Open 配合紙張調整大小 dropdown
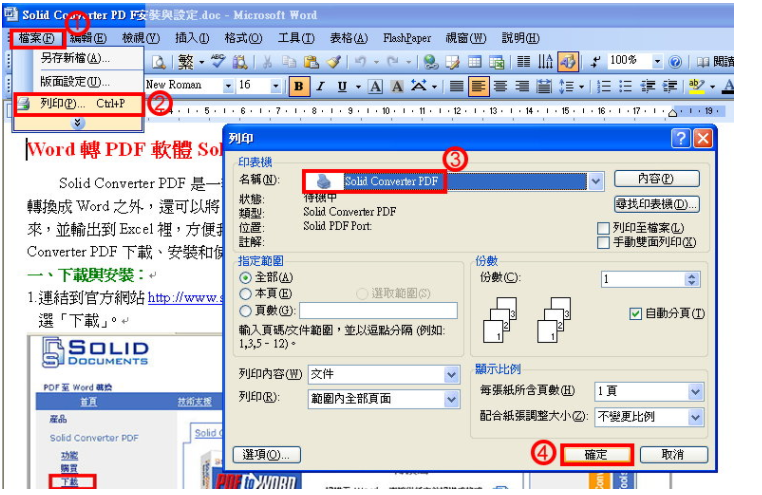 (695, 417)
